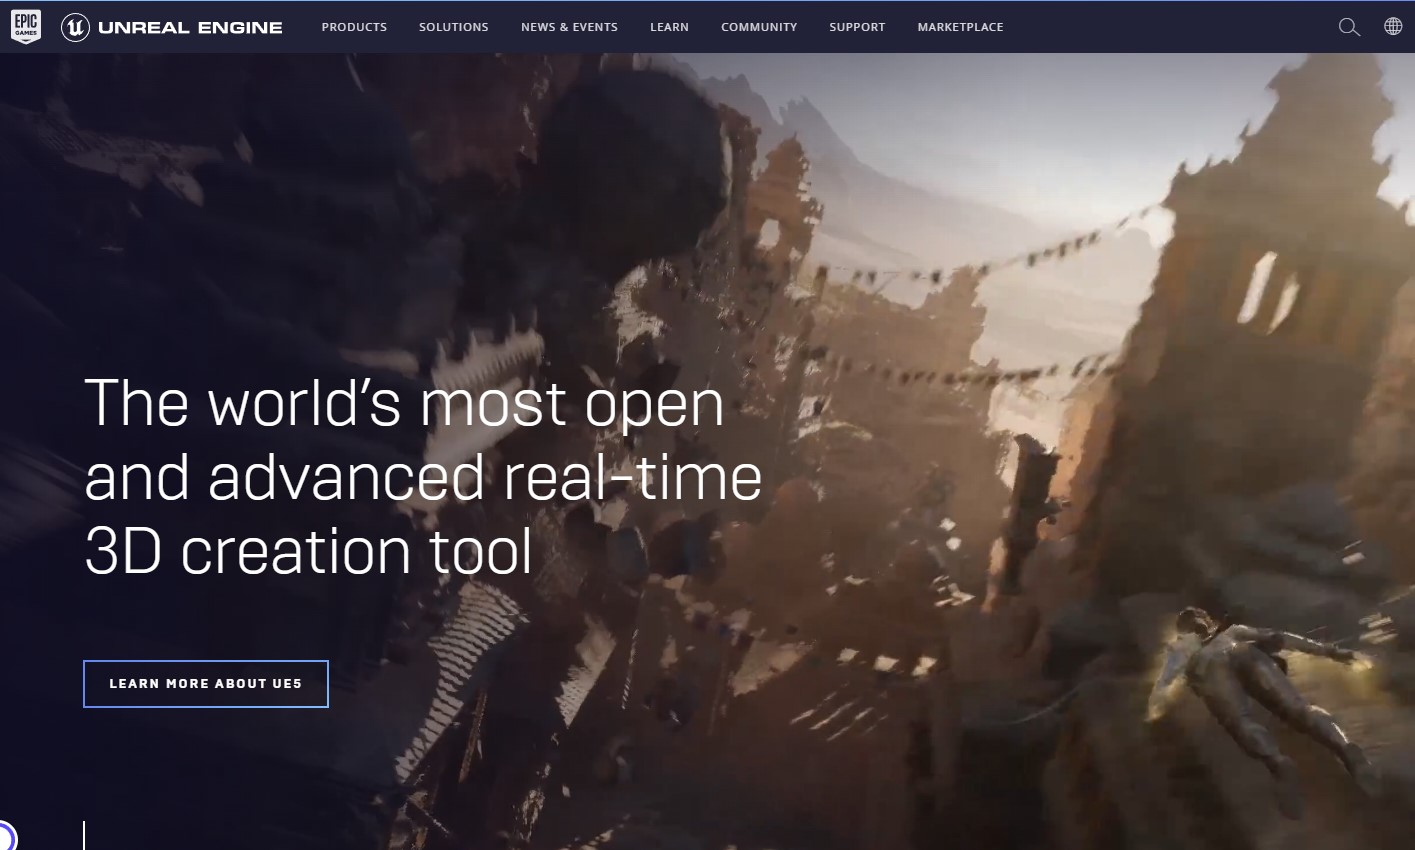
Task: Open the Learn menu item
Action: [669, 27]
